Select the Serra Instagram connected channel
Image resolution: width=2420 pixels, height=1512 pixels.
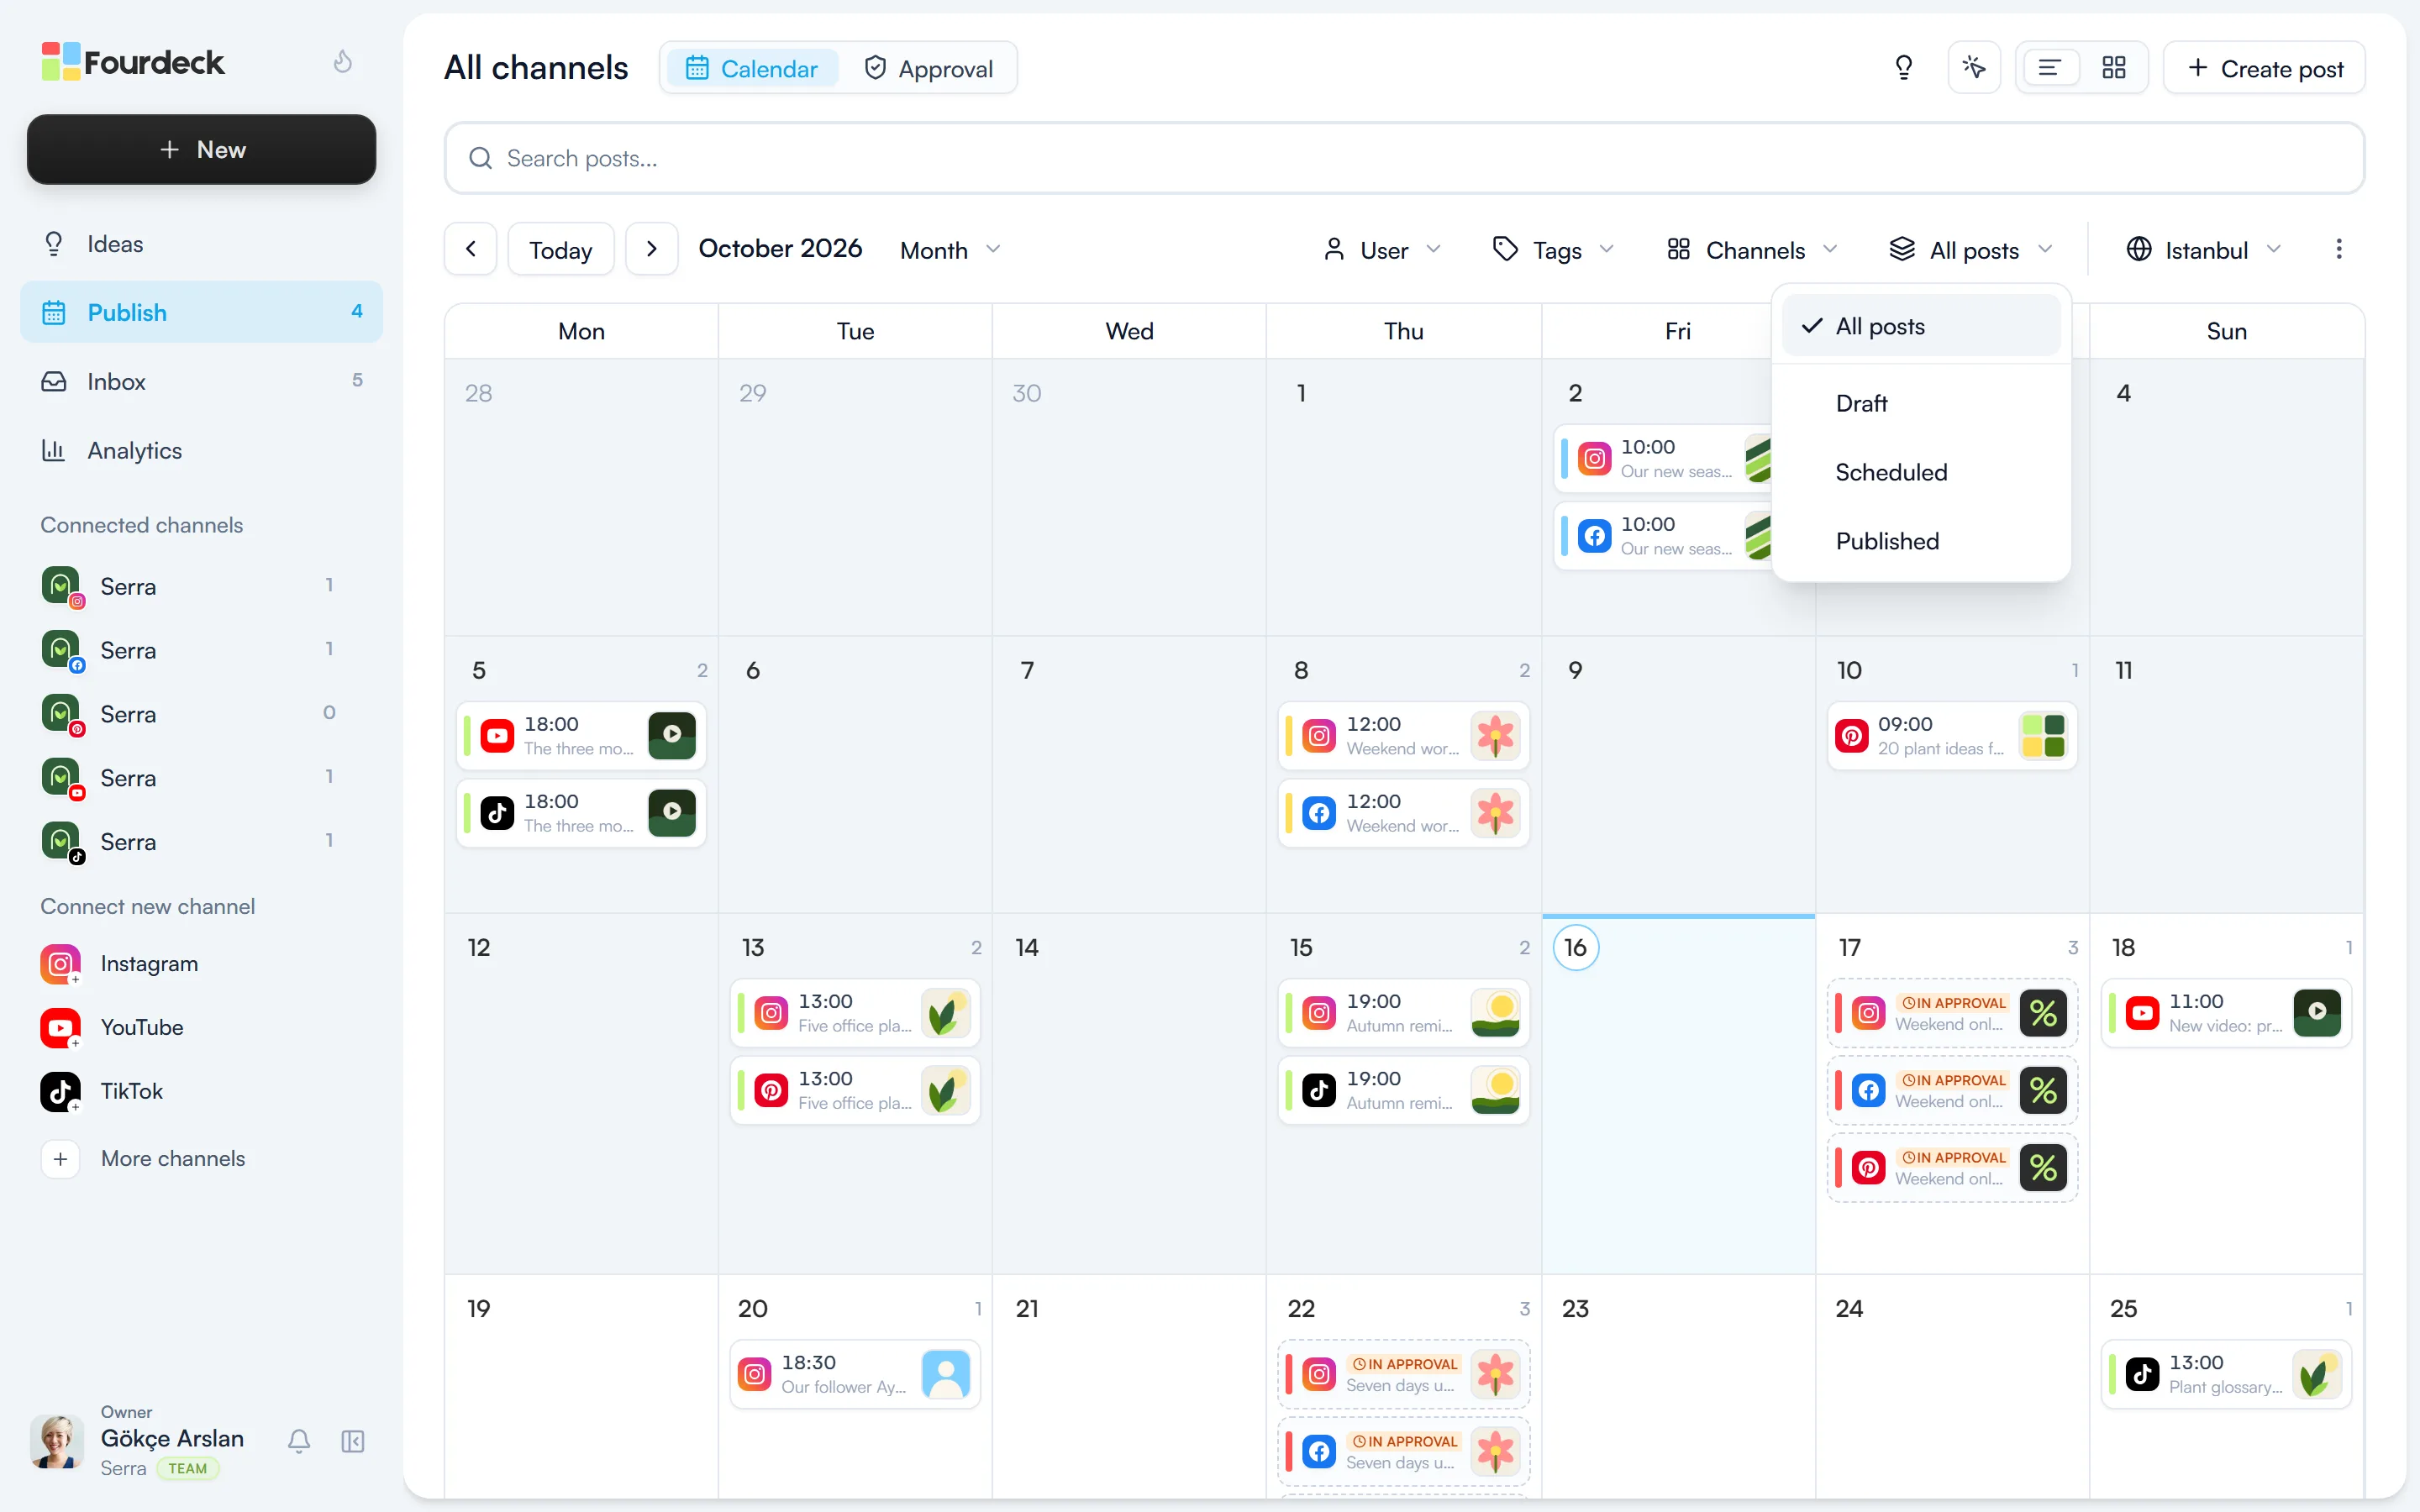click(190, 586)
